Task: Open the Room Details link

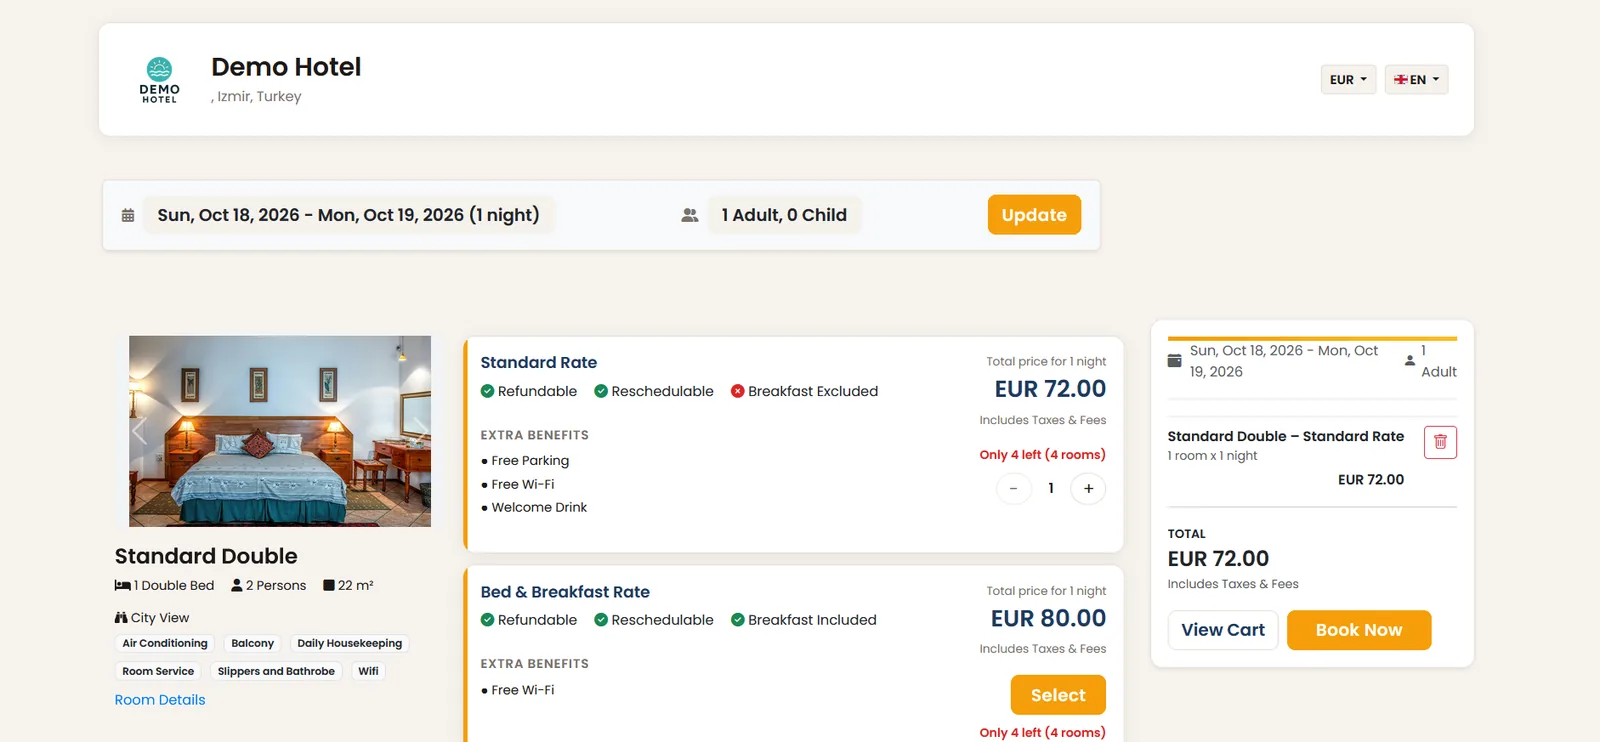Action: pyautogui.click(x=160, y=700)
